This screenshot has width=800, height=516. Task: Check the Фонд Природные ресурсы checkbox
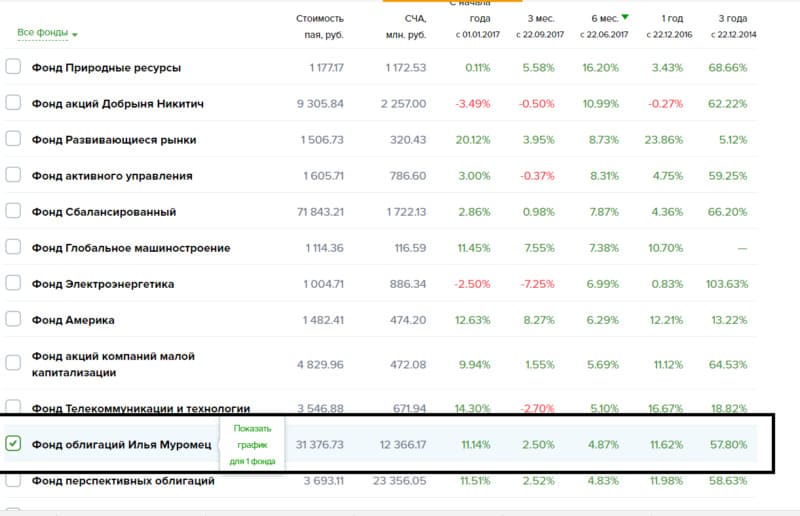(13, 67)
